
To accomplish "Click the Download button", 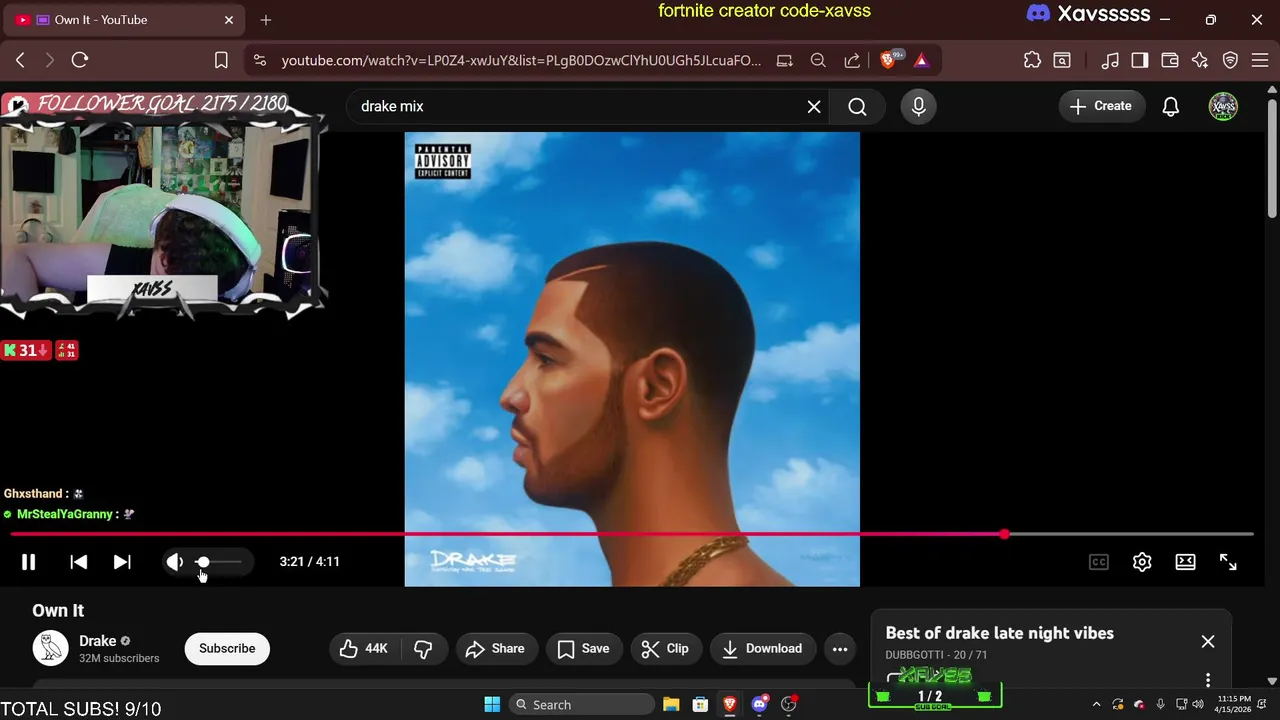I will tap(763, 649).
